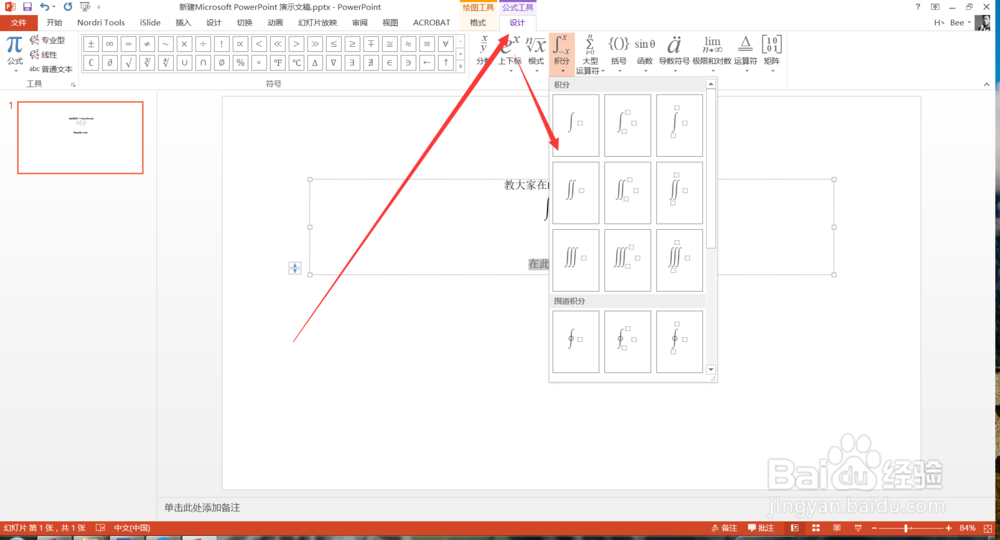Click the zoom in plus button
This screenshot has width=1000, height=540.
click(x=949, y=528)
